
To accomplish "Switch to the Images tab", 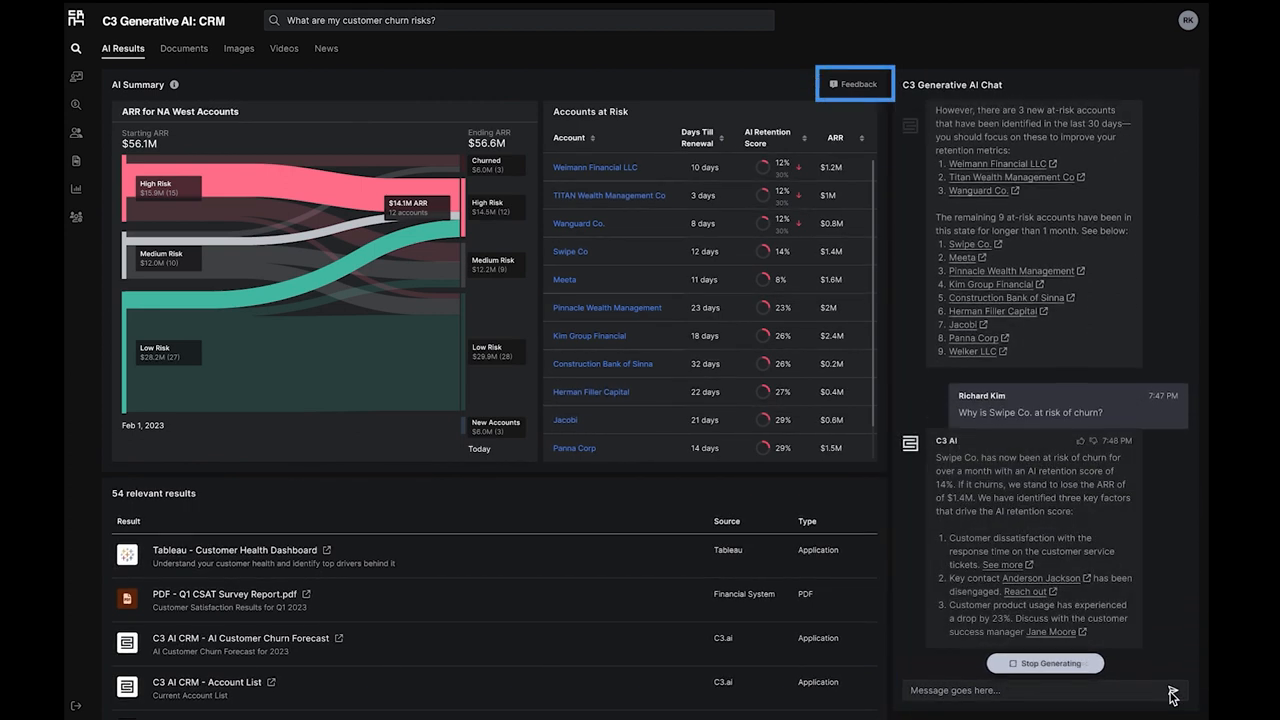I will (239, 48).
